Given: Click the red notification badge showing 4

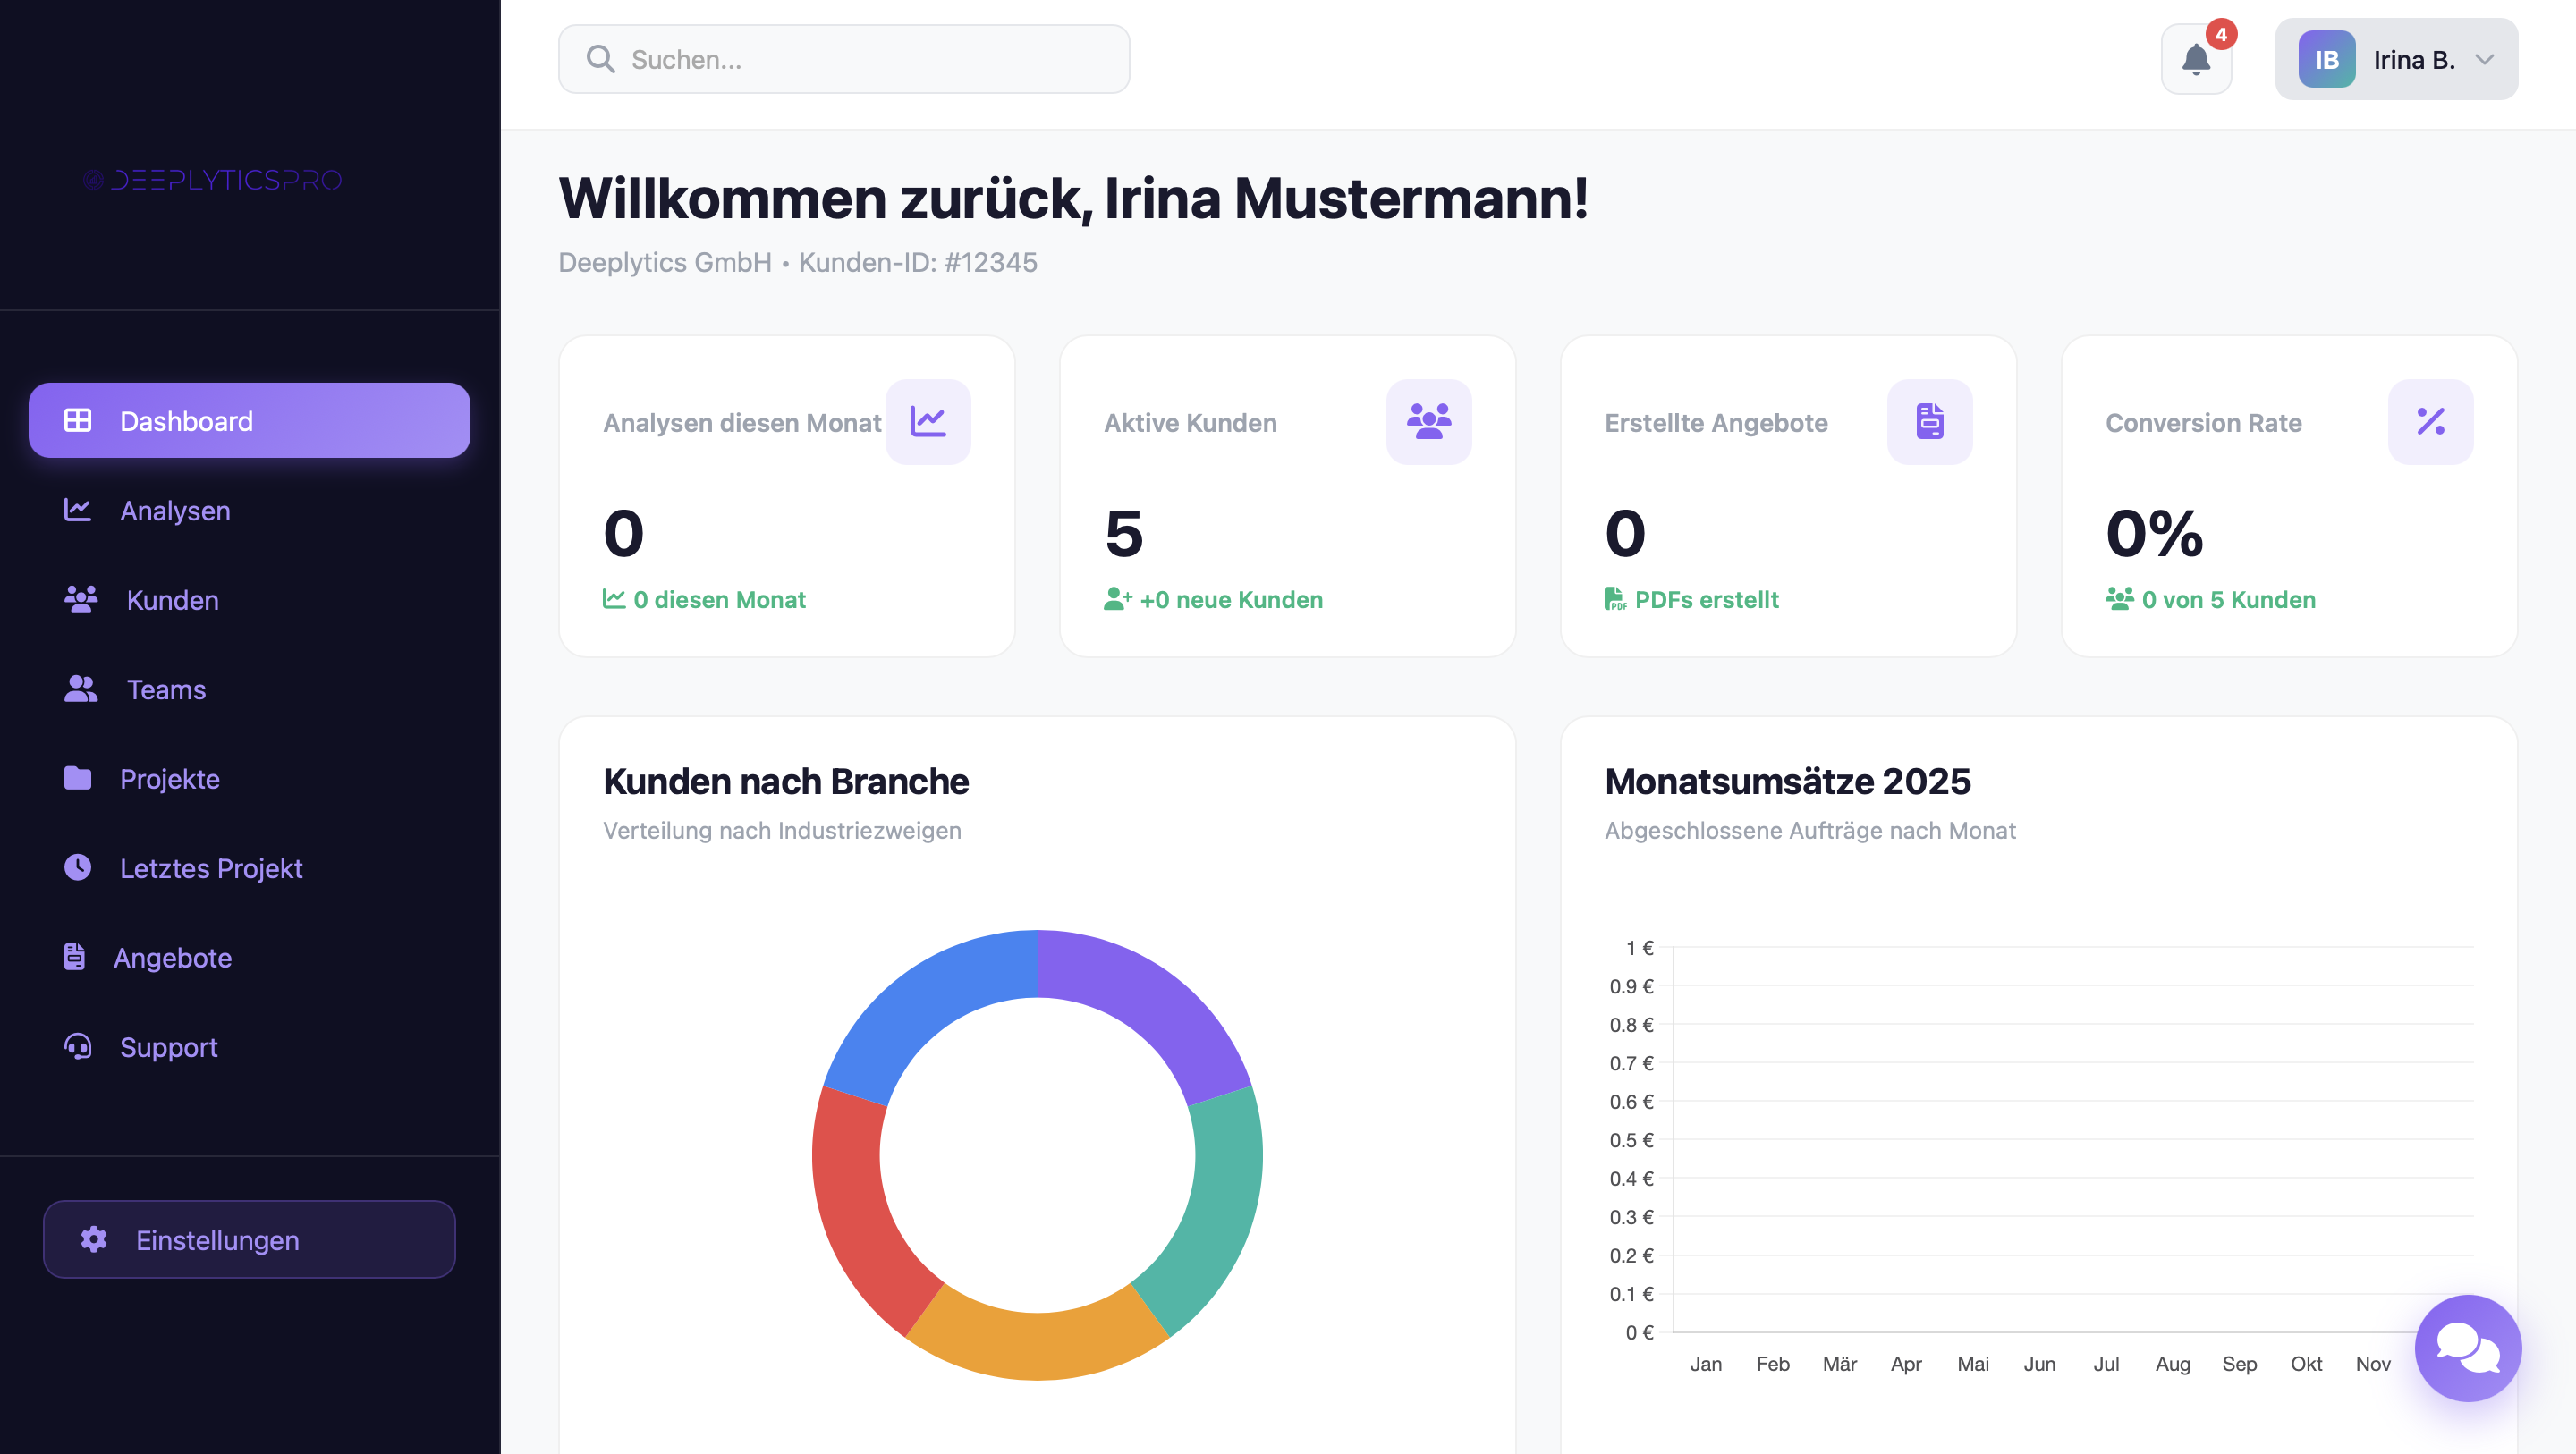Looking at the screenshot, I should click(x=2221, y=34).
